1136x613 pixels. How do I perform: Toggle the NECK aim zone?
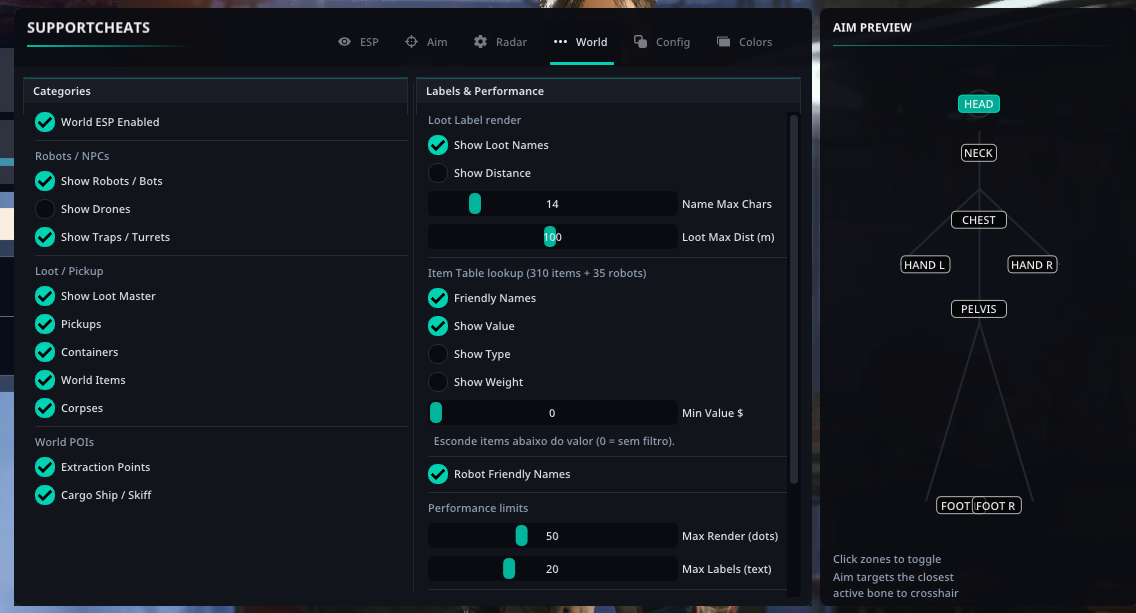[x=979, y=153]
